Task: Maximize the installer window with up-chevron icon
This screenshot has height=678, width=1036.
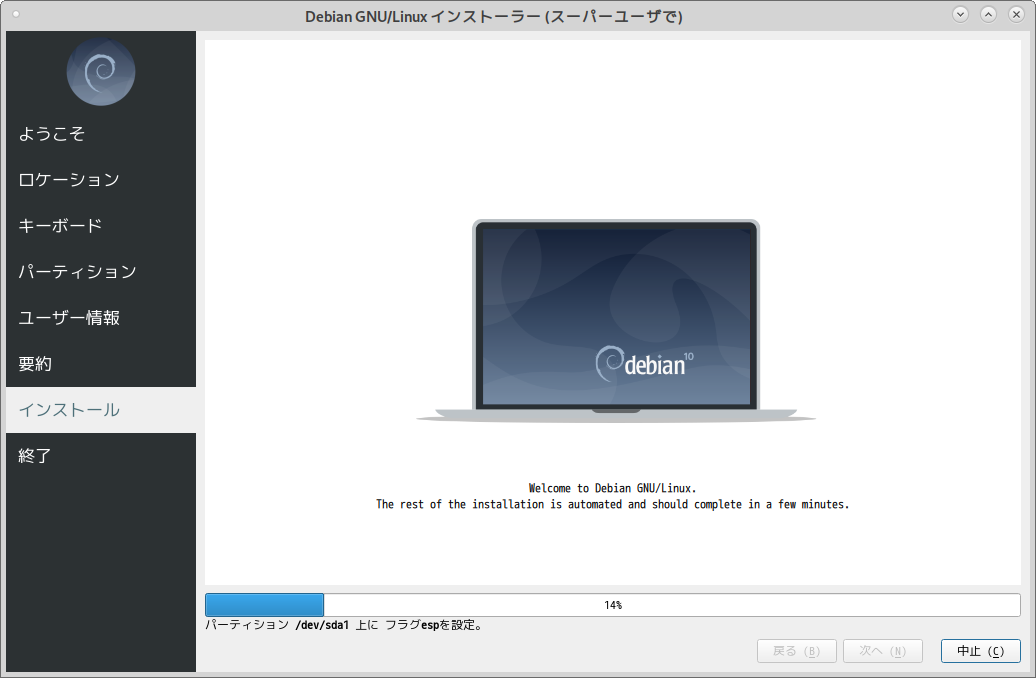Action: pos(988,14)
